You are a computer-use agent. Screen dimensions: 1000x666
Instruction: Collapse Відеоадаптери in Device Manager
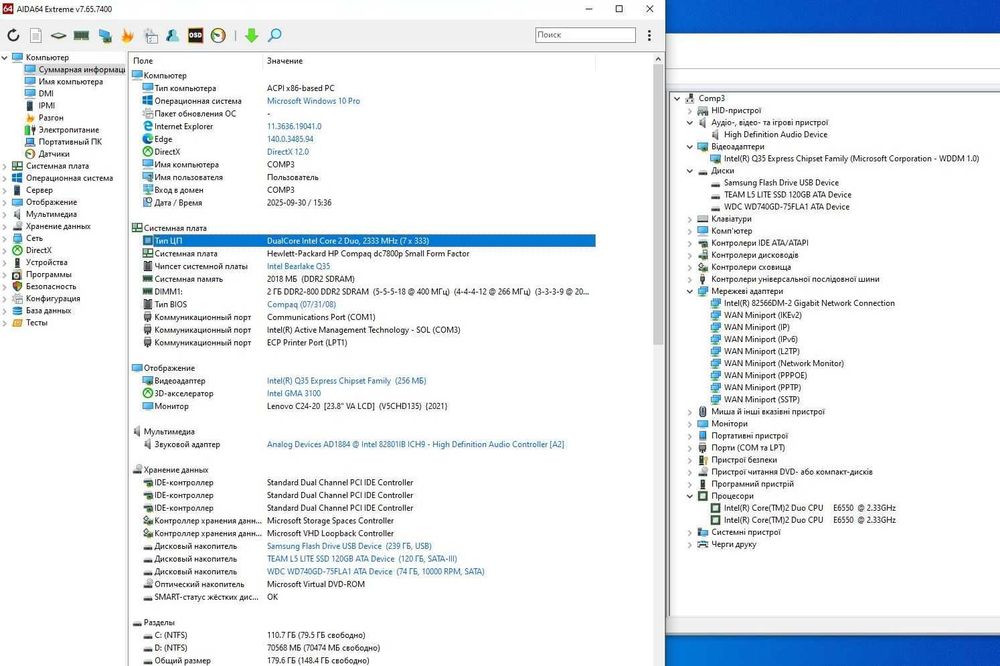(x=689, y=147)
